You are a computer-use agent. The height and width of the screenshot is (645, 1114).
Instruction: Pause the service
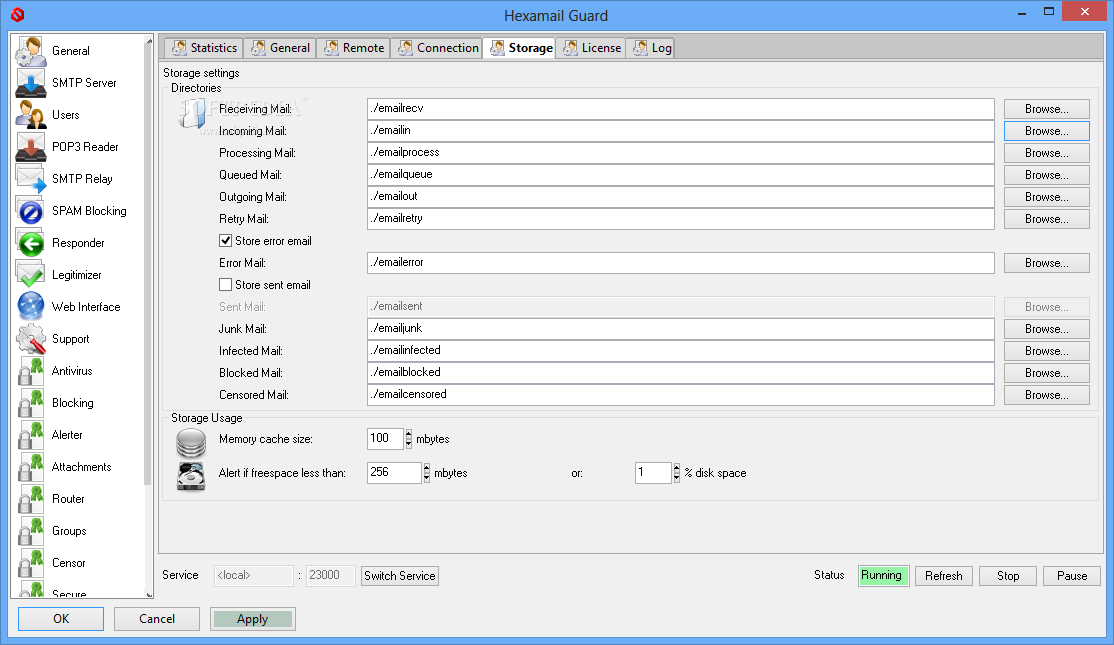1071,575
